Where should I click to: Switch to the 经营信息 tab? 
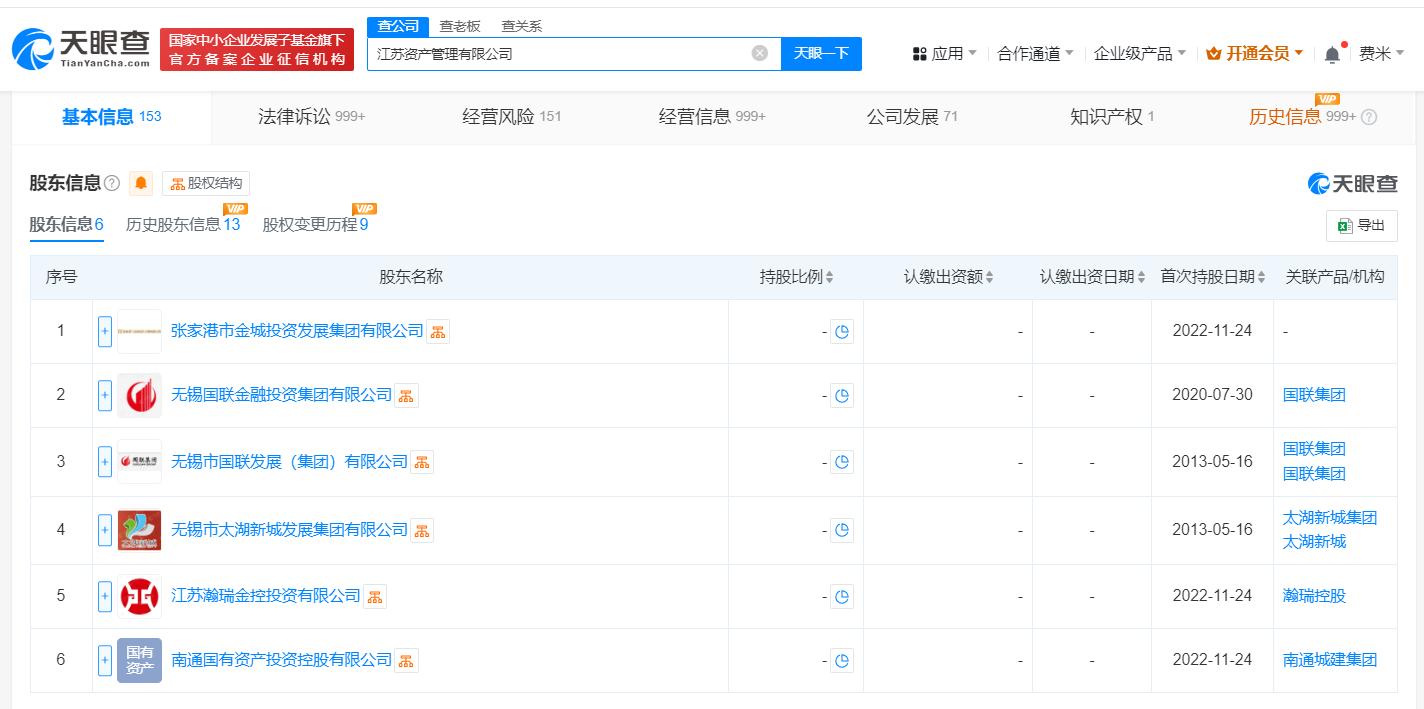coord(712,117)
